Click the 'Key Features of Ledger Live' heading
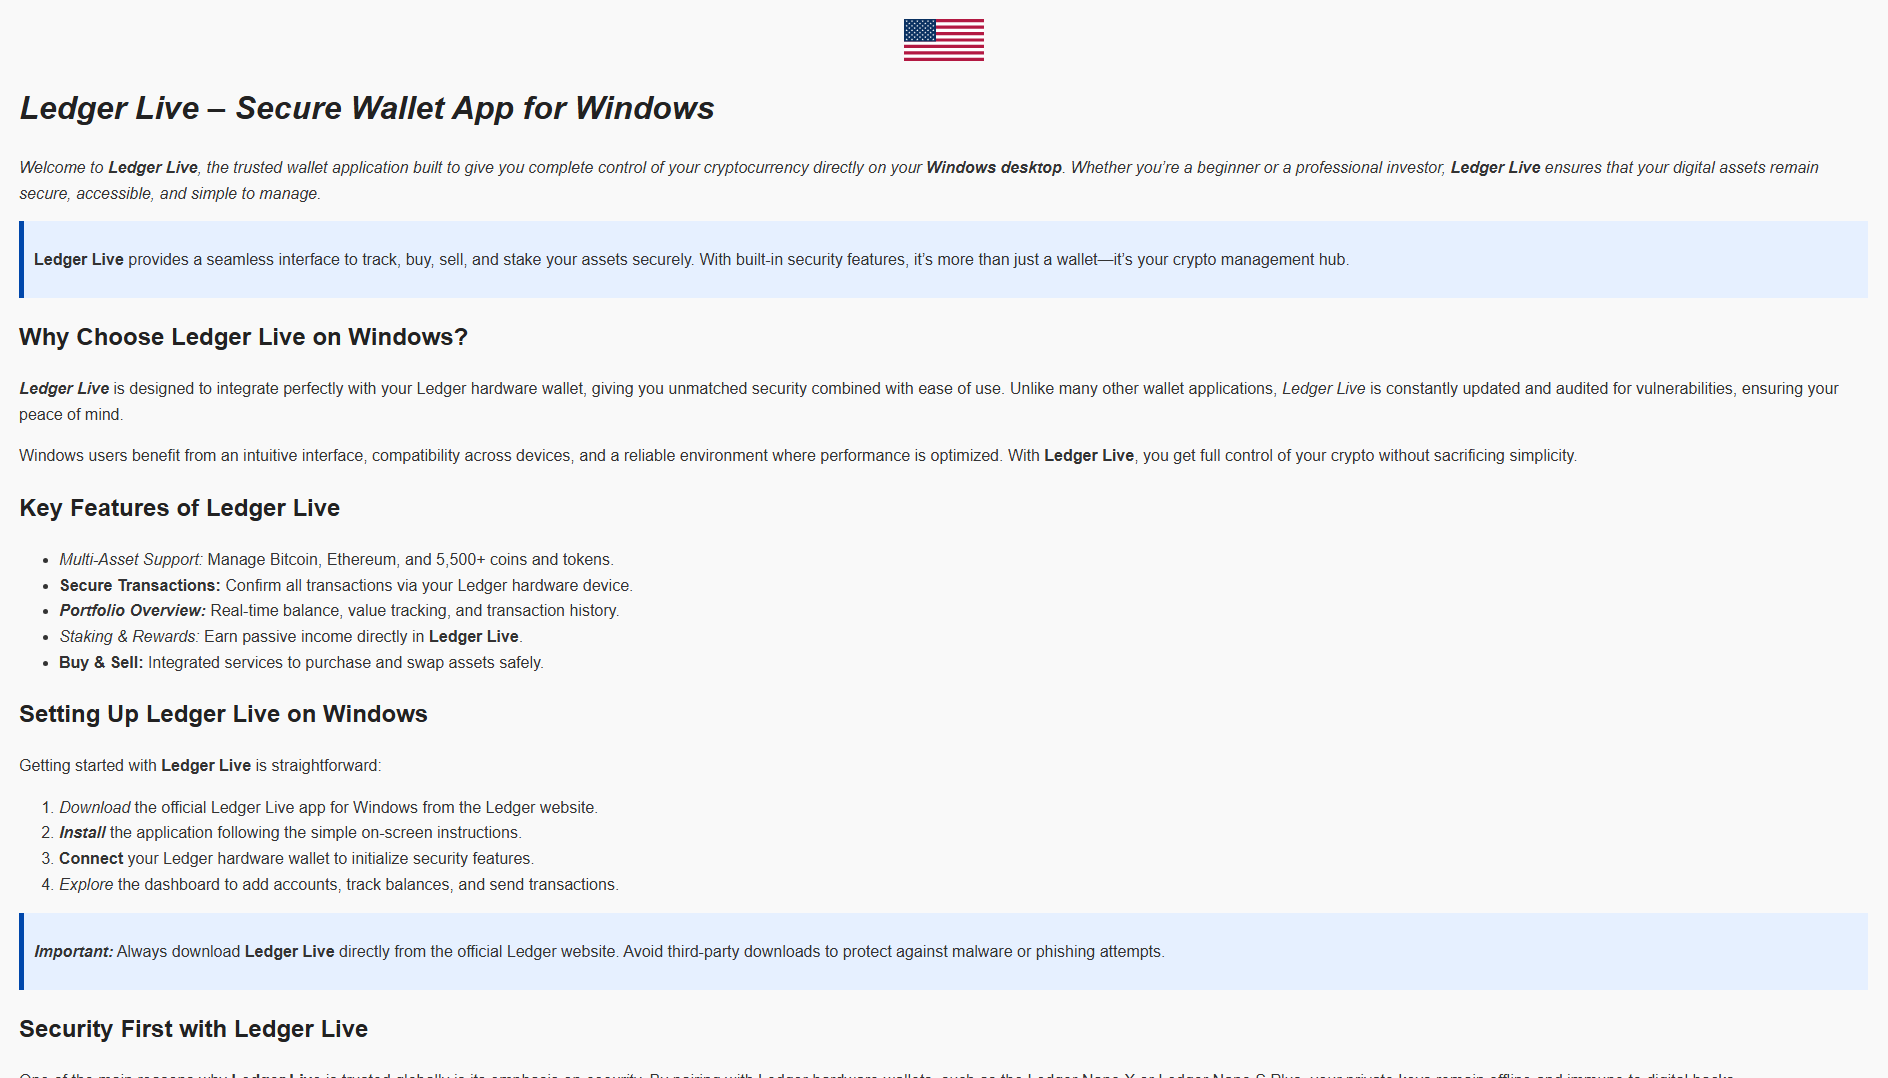 [180, 508]
